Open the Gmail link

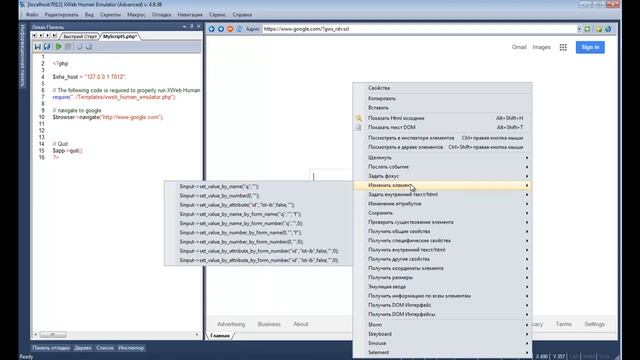tap(519, 47)
